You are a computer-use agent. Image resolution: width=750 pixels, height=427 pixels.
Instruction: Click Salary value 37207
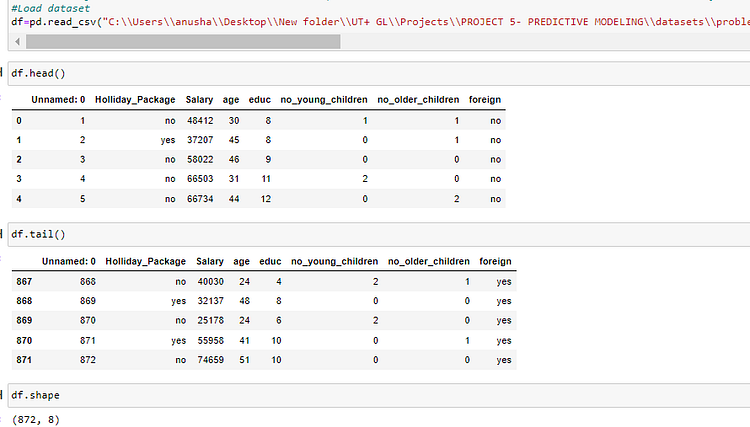(200, 140)
